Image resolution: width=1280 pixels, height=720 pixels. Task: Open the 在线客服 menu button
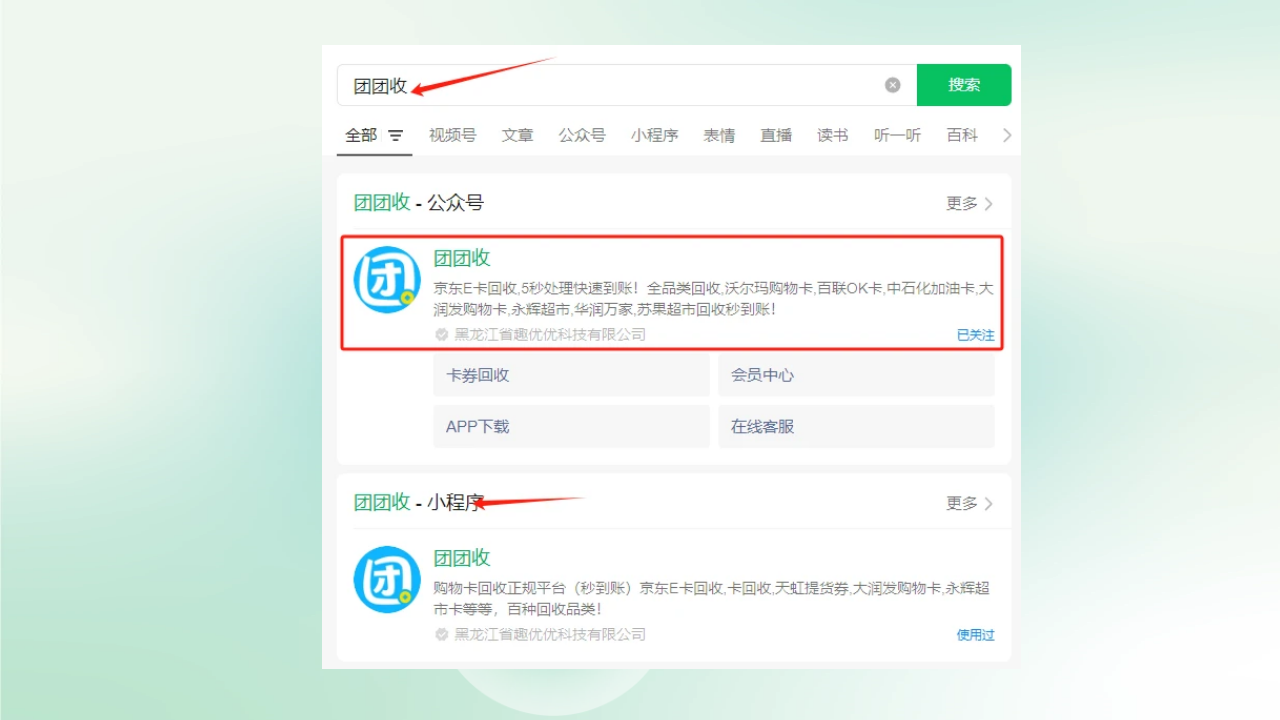pos(856,426)
